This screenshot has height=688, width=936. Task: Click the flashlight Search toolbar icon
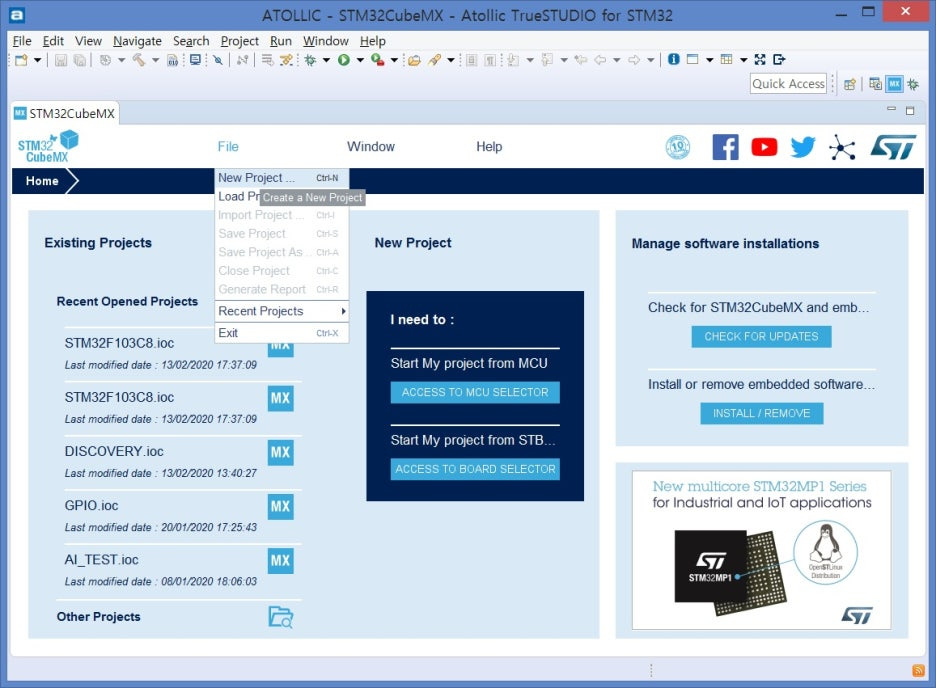click(x=435, y=60)
